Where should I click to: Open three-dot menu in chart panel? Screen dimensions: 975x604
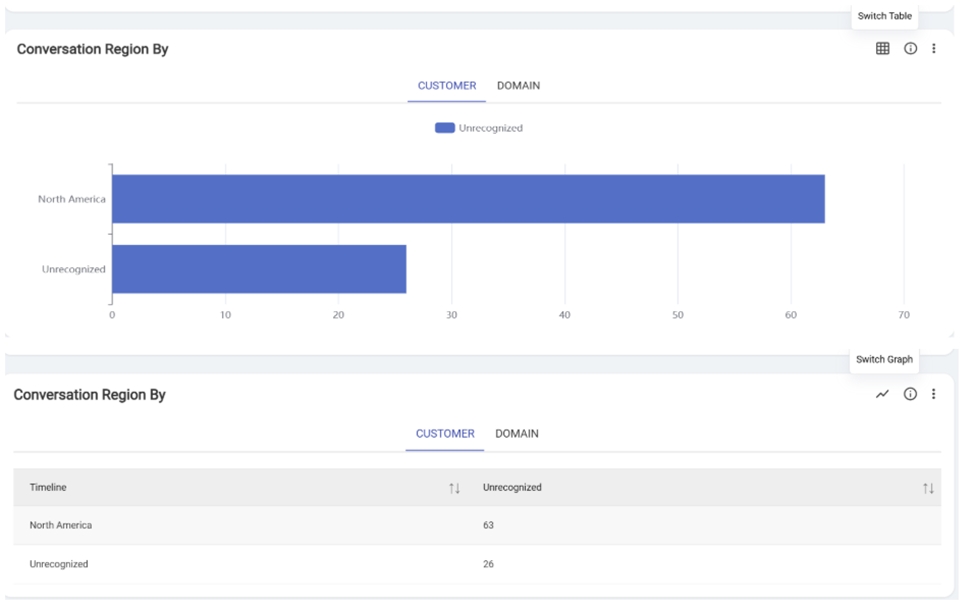click(934, 48)
